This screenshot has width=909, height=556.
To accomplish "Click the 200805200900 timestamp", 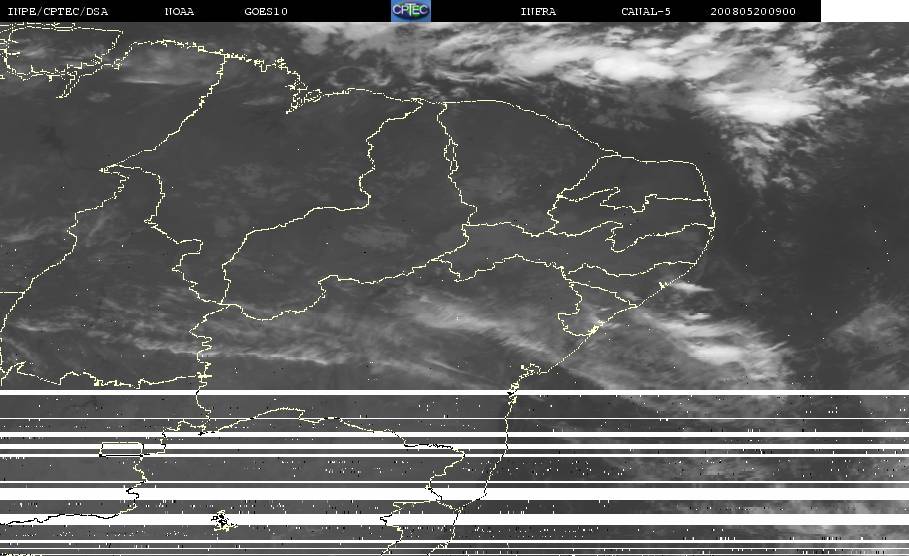I will [753, 12].
